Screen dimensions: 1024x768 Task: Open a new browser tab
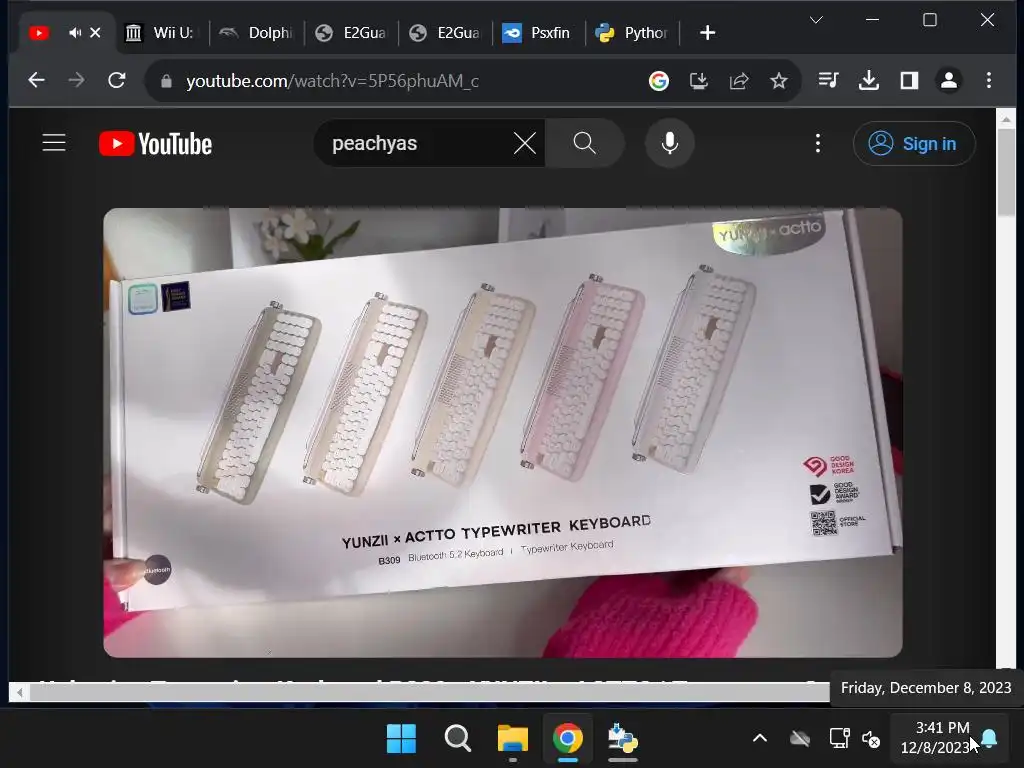click(707, 32)
